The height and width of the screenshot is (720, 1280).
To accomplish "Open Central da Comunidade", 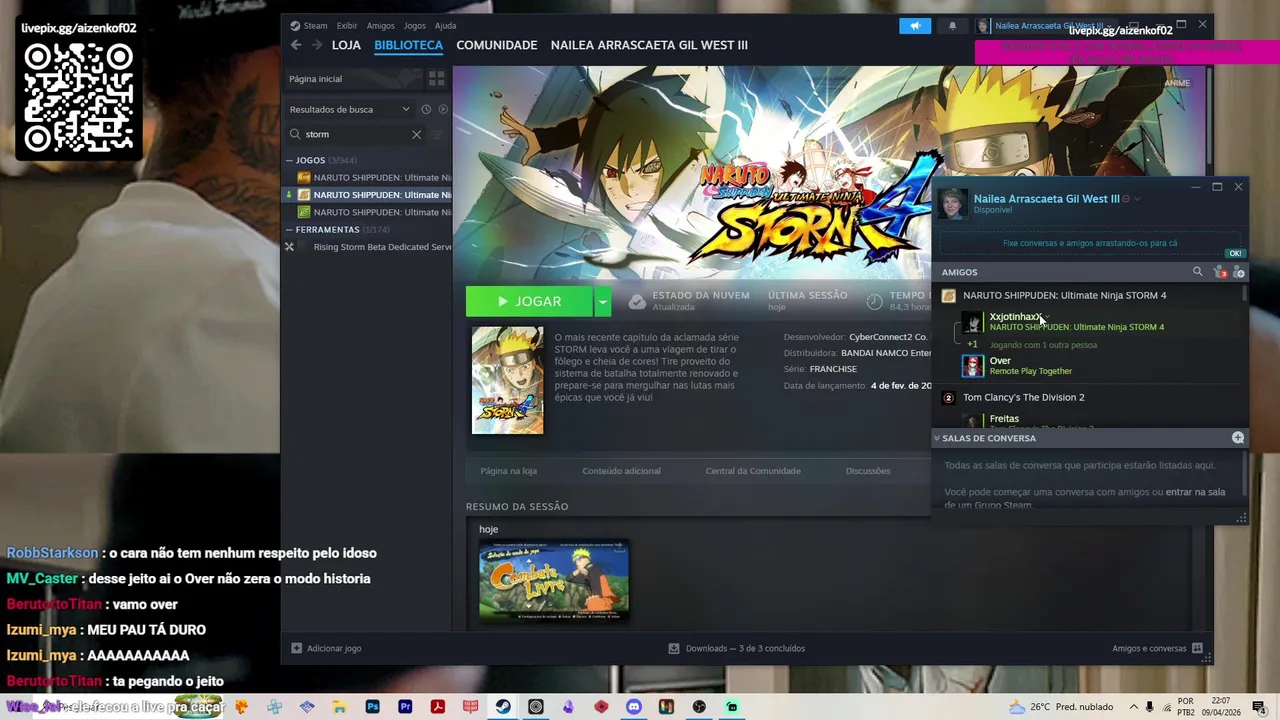I will point(753,471).
